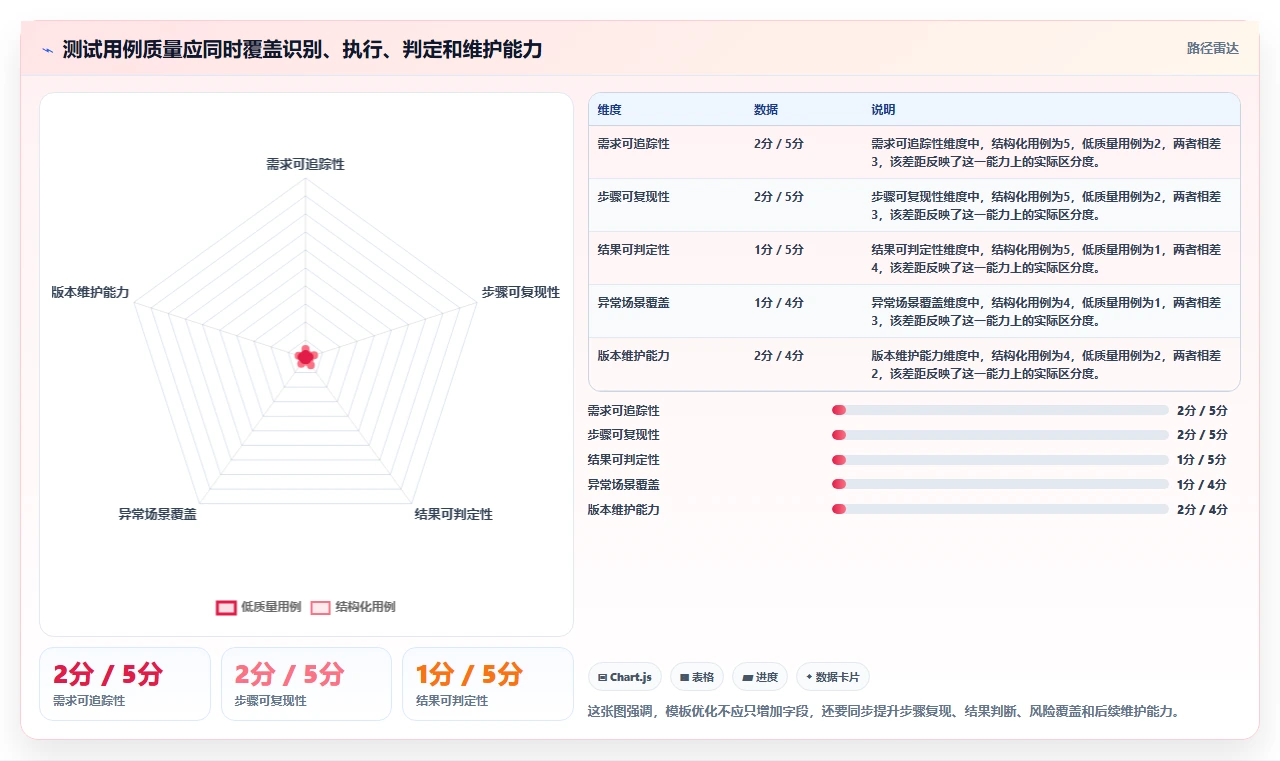
Task: Click the 结果可判定性 progress bar
Action: [1000, 460]
